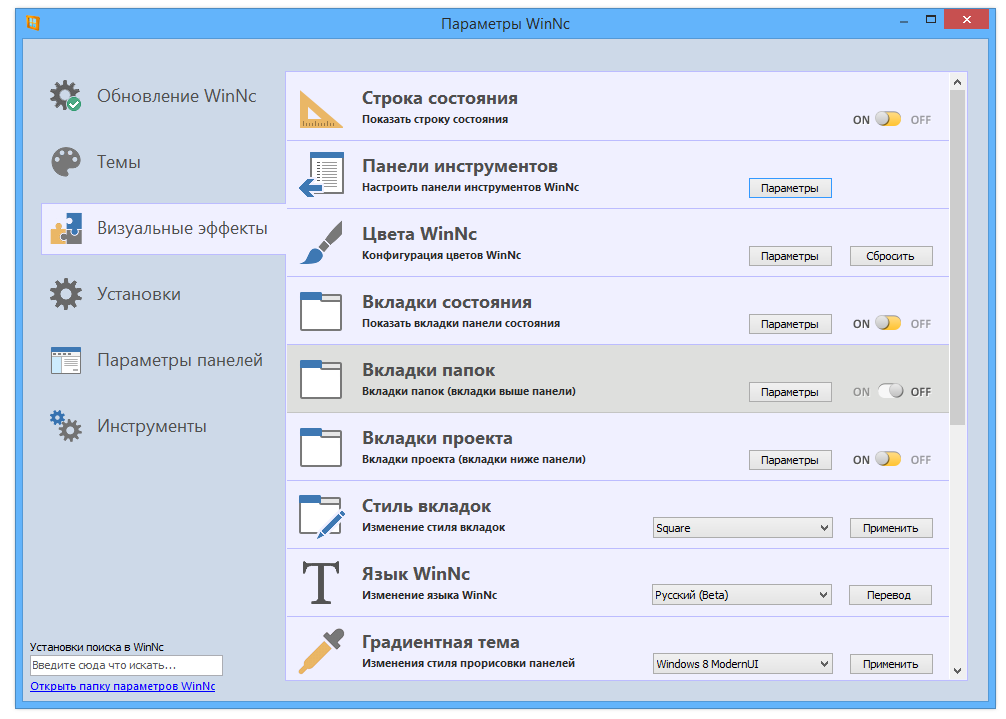This screenshot has width=1006, height=719.
Task: Open the WinNc parameters folder link
Action: point(122,686)
